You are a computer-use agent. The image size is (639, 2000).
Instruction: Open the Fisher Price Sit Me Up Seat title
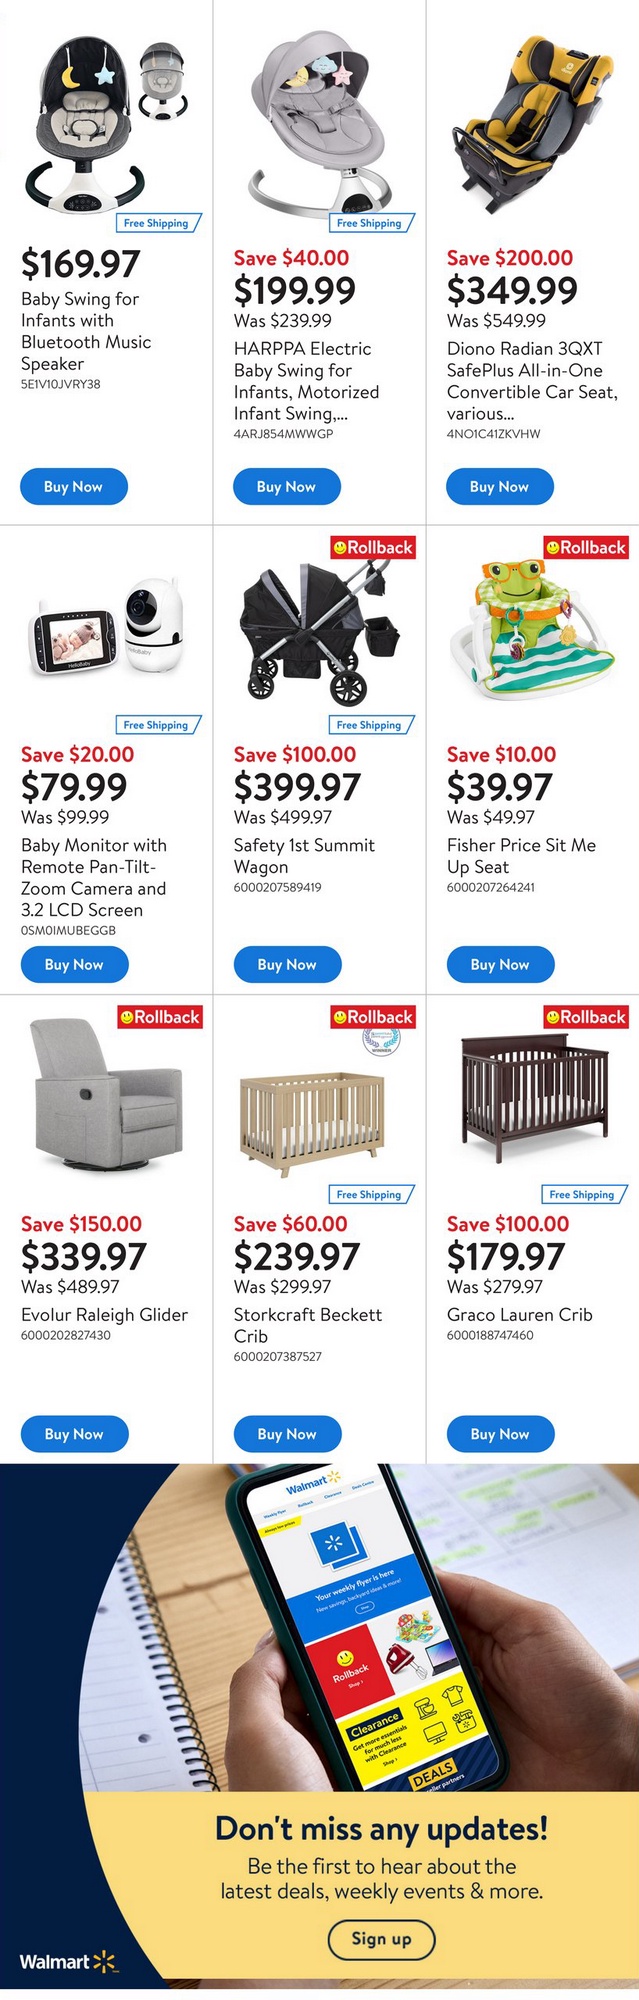(x=520, y=856)
